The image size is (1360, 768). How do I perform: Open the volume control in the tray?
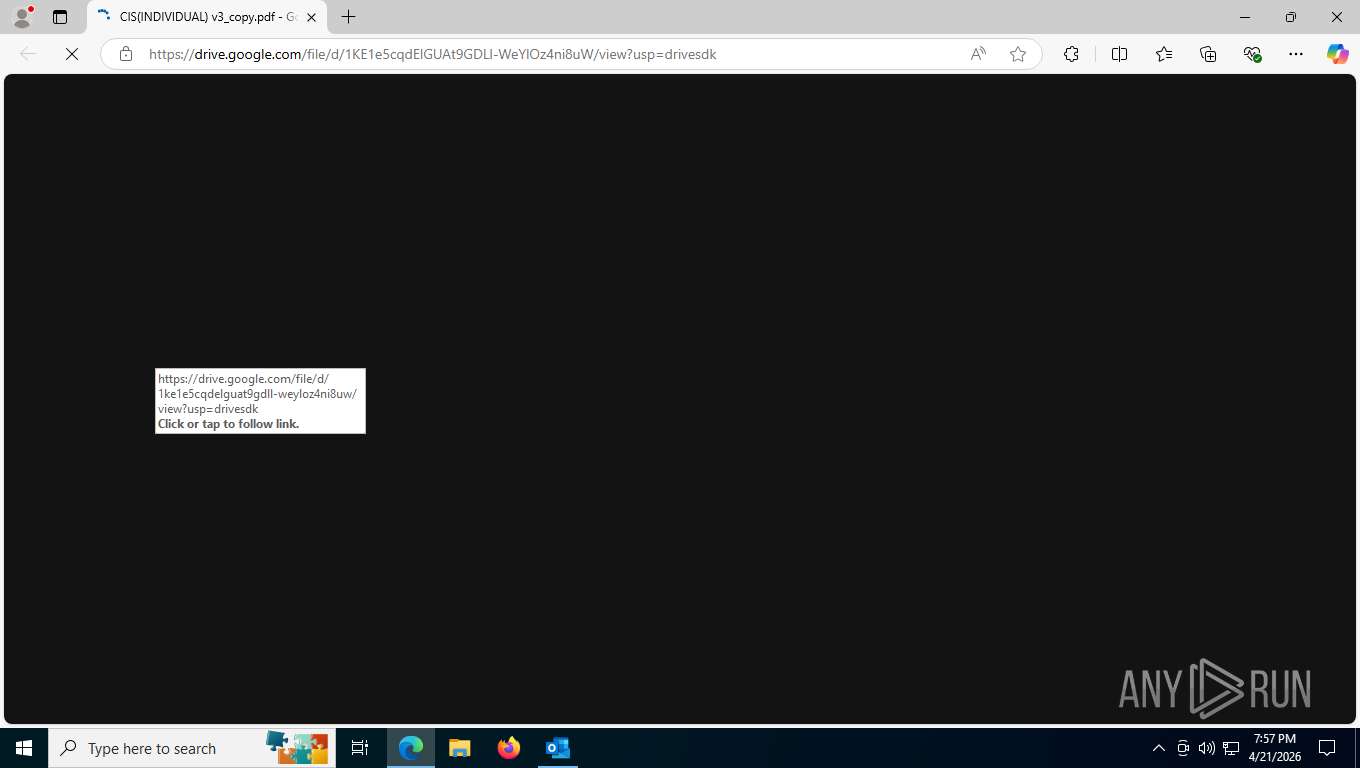point(1206,748)
